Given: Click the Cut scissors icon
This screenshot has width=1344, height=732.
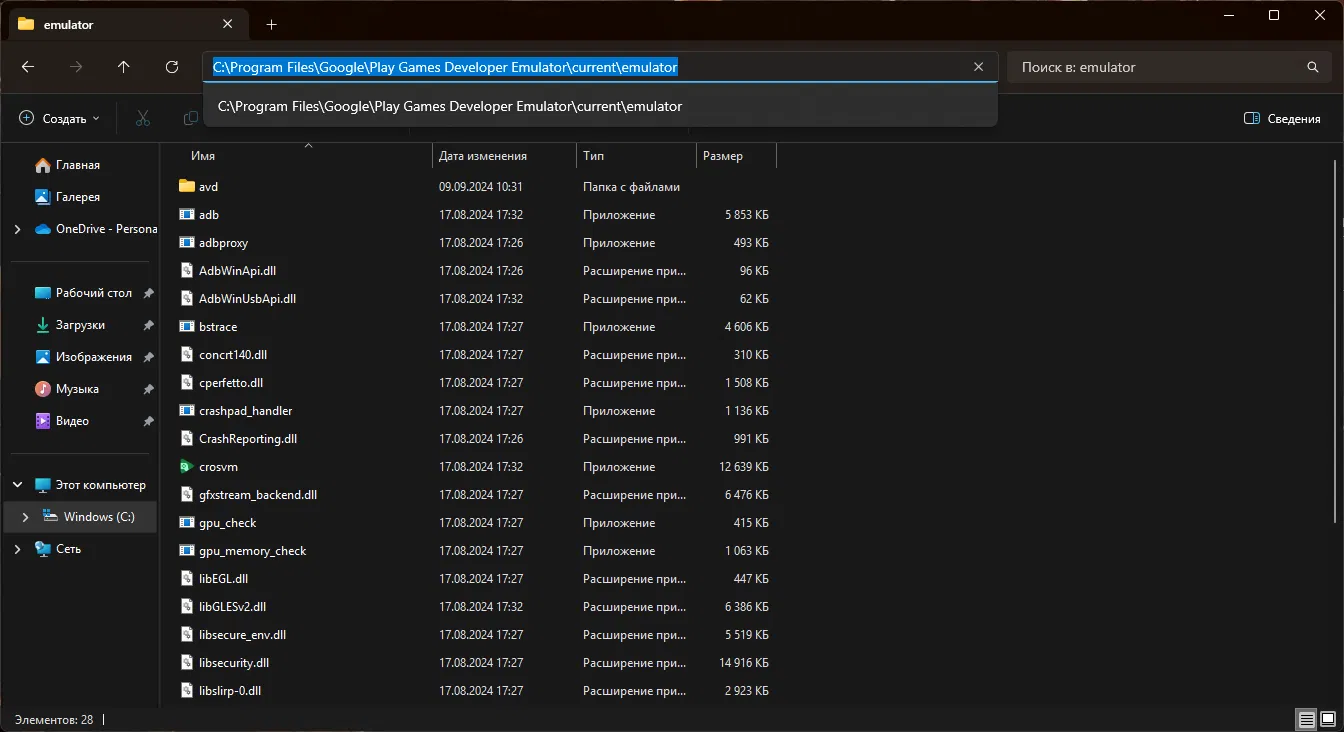Looking at the screenshot, I should point(142,118).
